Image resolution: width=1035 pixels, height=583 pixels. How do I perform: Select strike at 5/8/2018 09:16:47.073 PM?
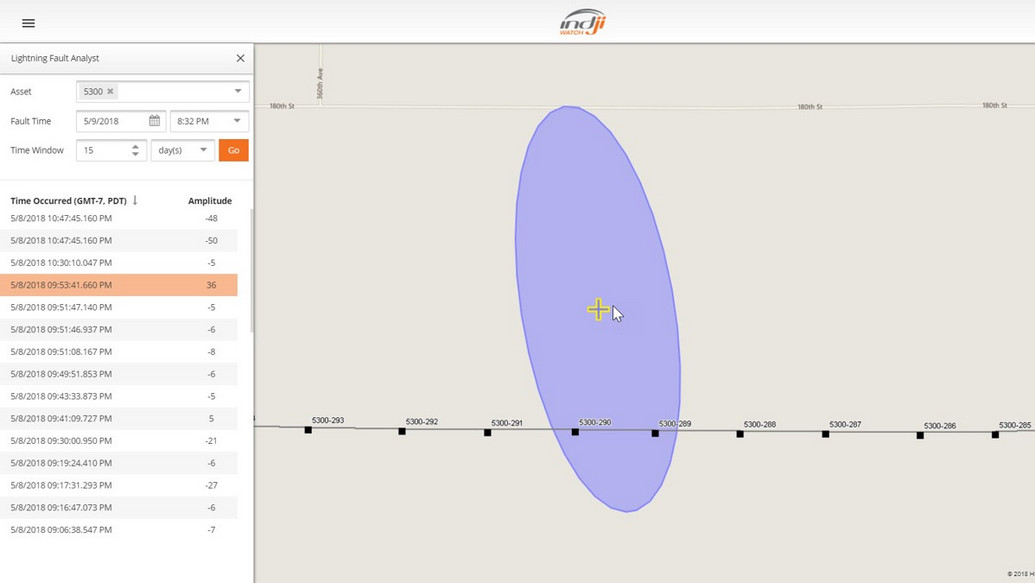click(119, 508)
